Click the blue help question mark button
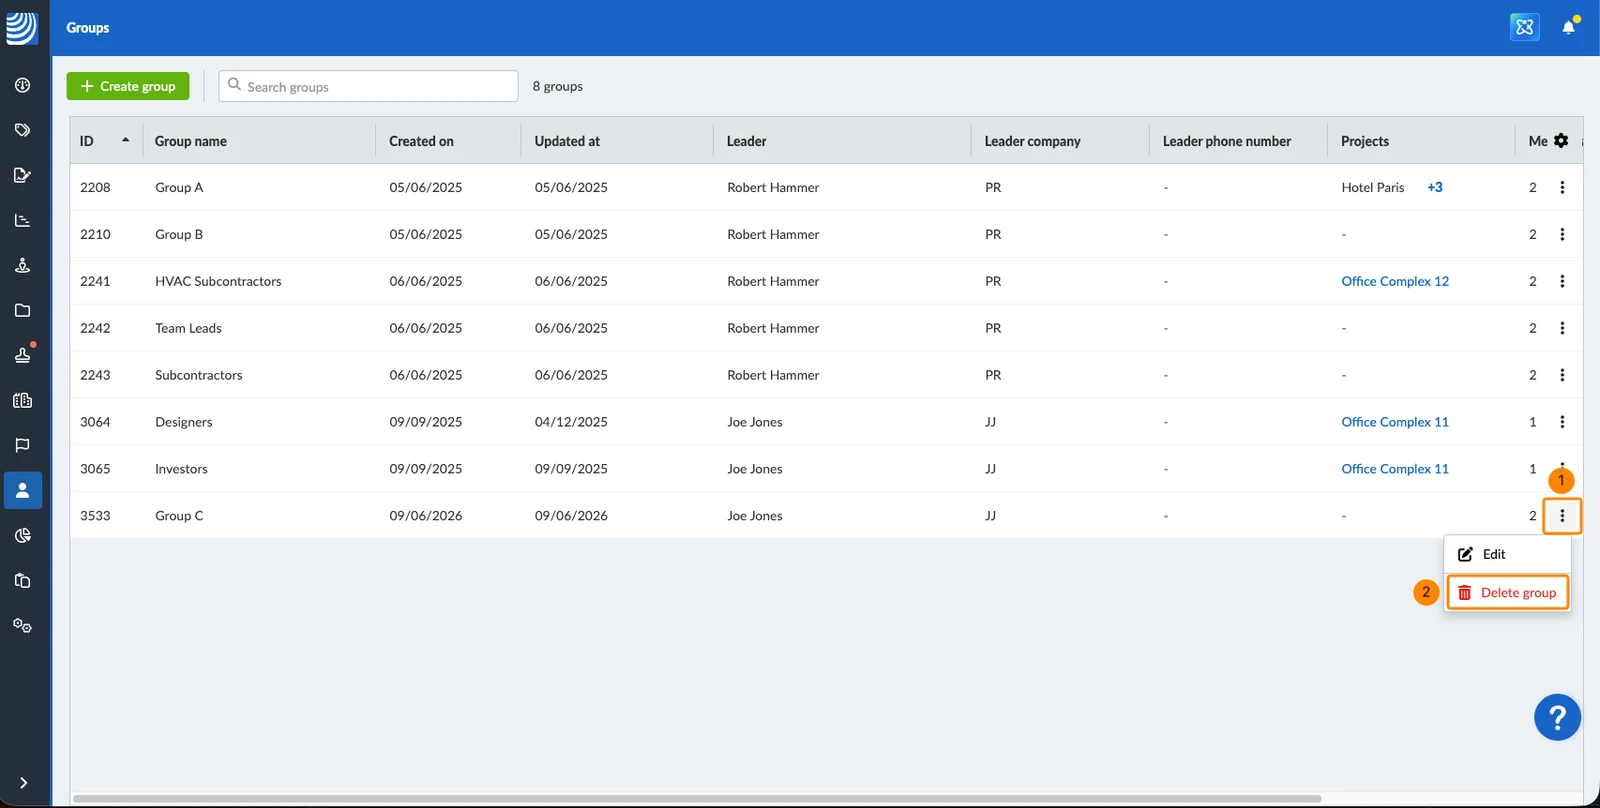The height and width of the screenshot is (808, 1600). coord(1557,717)
